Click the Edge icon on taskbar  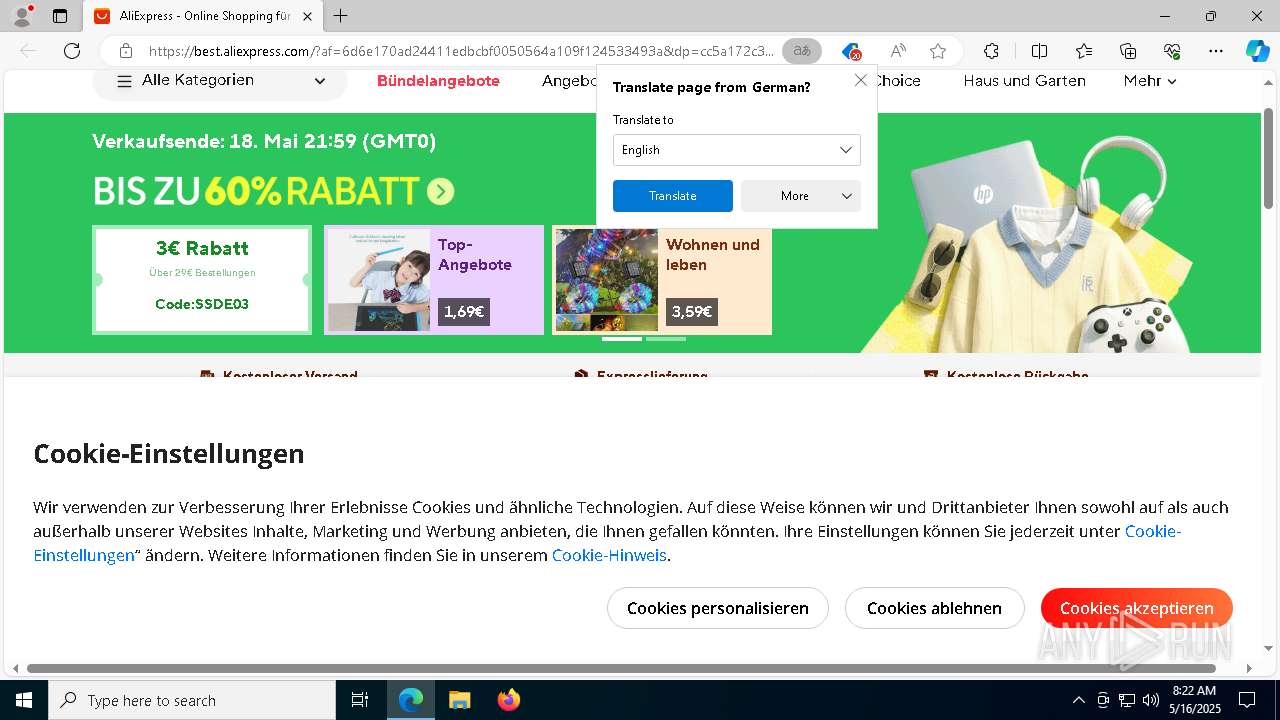[x=411, y=700]
